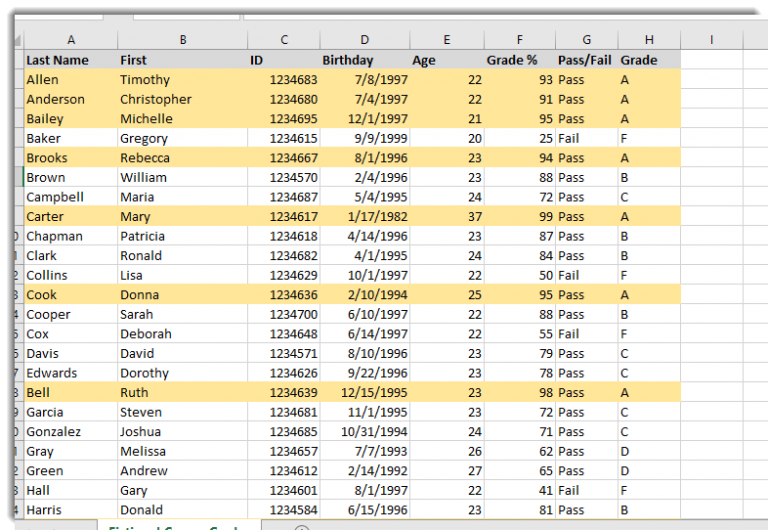The width and height of the screenshot is (768, 530).
Task: Add a new sheet with plus button
Action: click(301, 526)
